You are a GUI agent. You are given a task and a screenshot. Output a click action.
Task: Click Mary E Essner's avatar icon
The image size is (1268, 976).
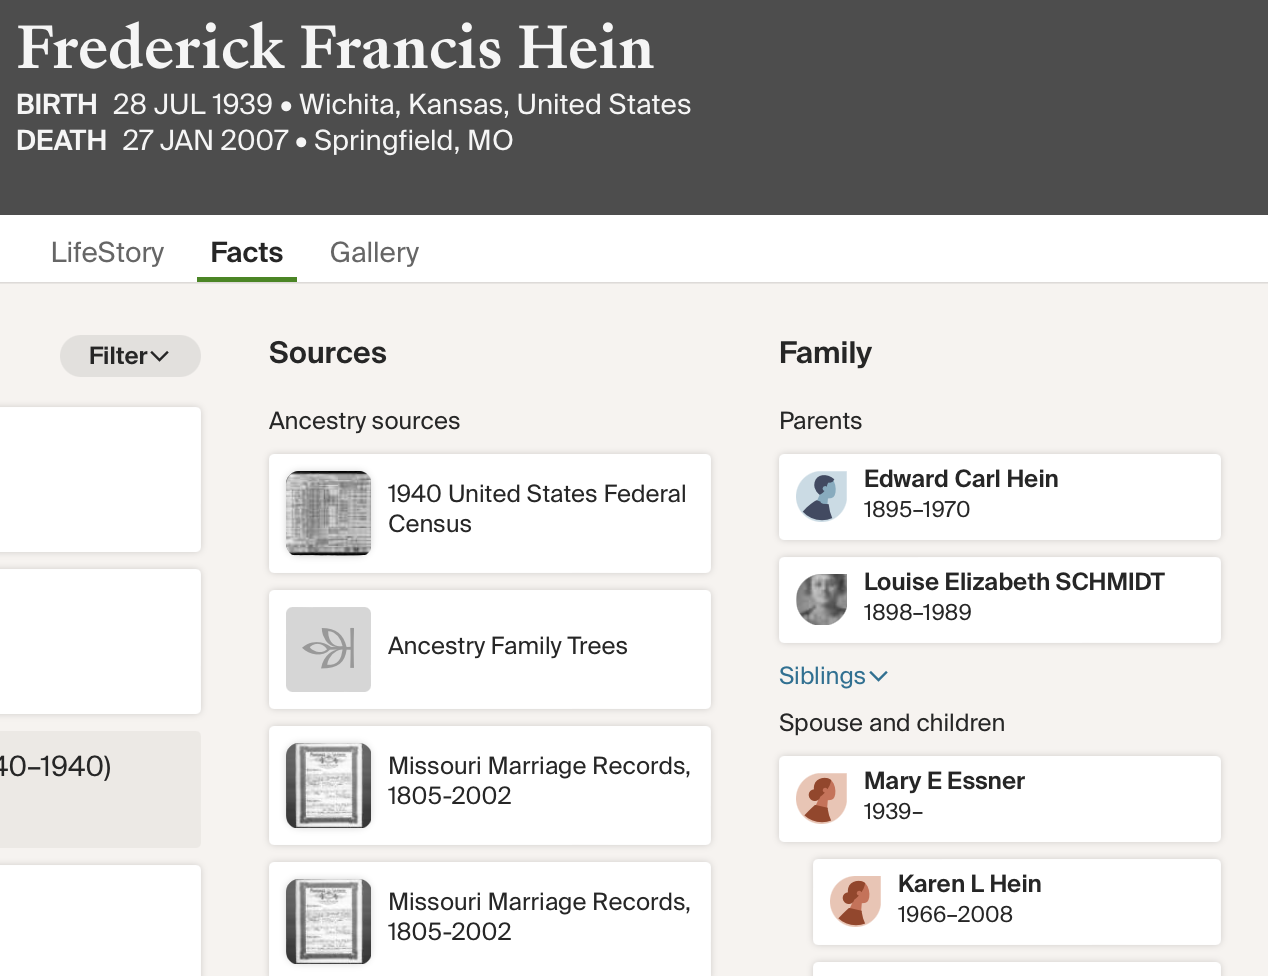(821, 799)
